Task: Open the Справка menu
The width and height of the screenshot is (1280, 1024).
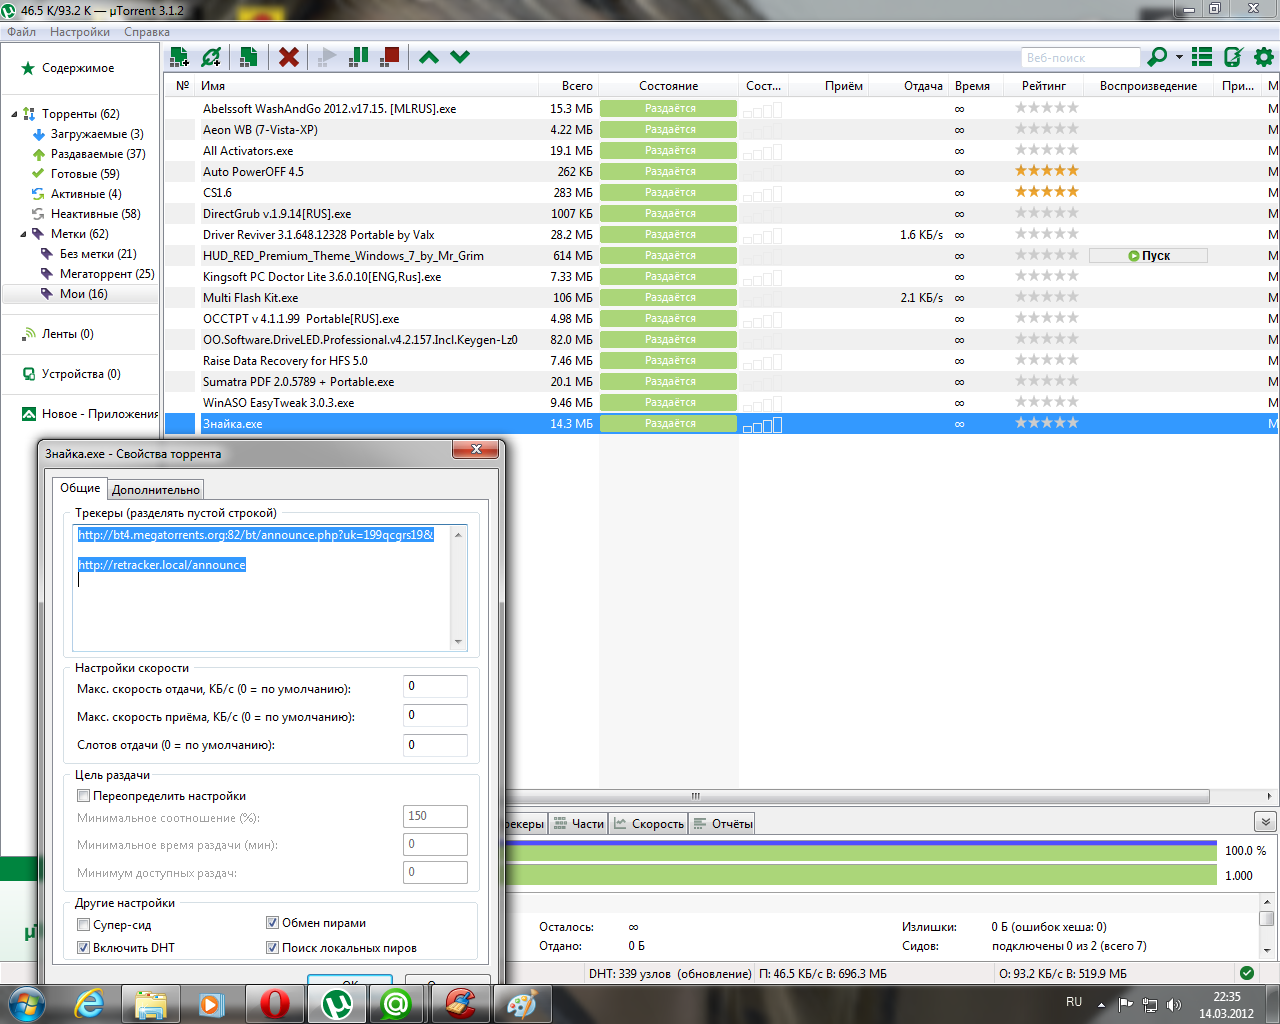Action: click(x=147, y=32)
